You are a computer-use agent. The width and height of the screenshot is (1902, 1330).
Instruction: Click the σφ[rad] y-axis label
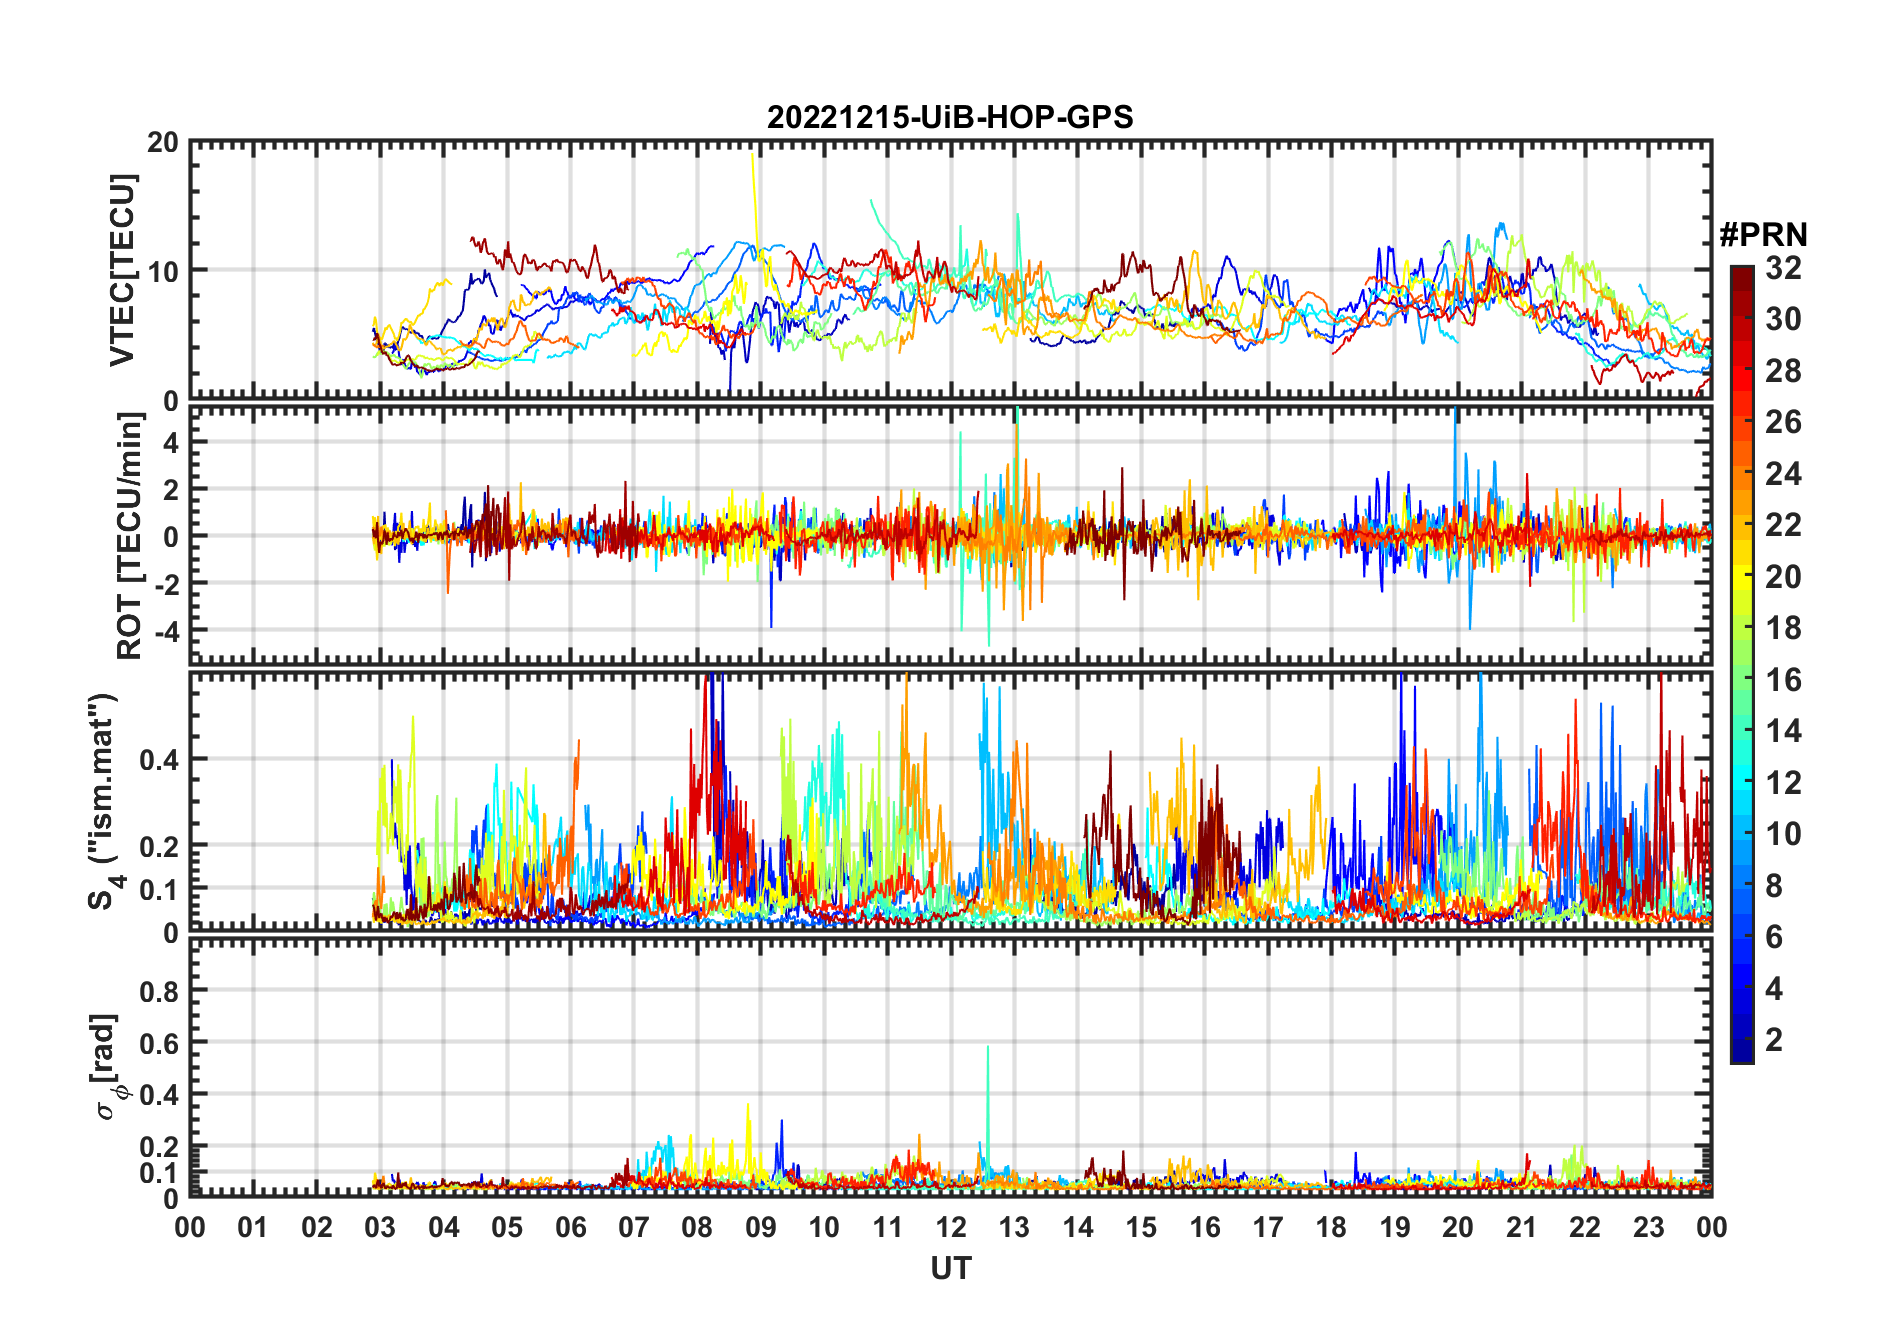(108, 1067)
